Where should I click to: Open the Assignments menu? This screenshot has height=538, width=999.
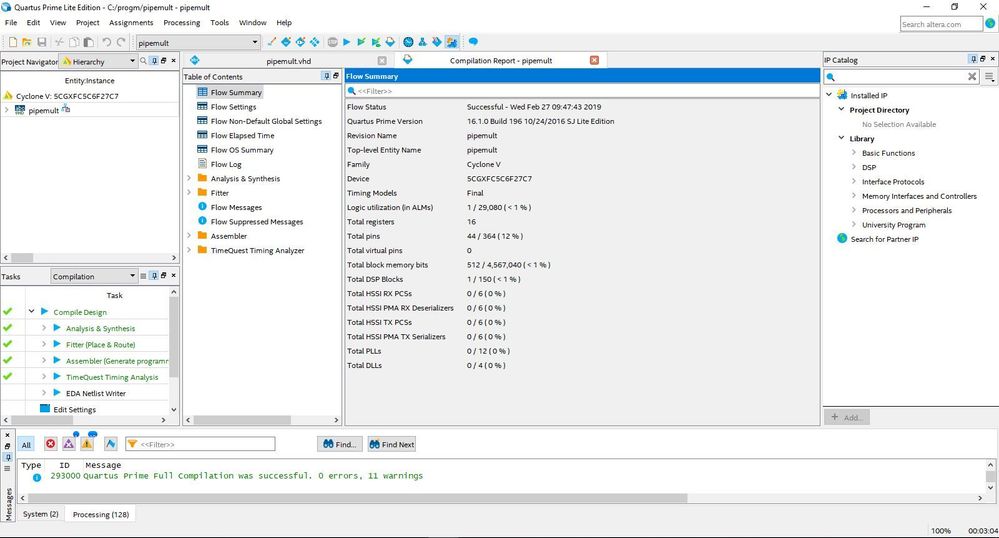pos(131,22)
